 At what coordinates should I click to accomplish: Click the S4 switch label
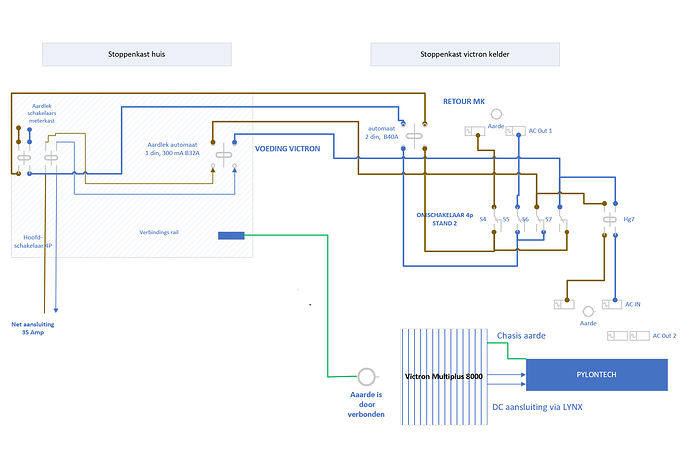[x=483, y=219]
